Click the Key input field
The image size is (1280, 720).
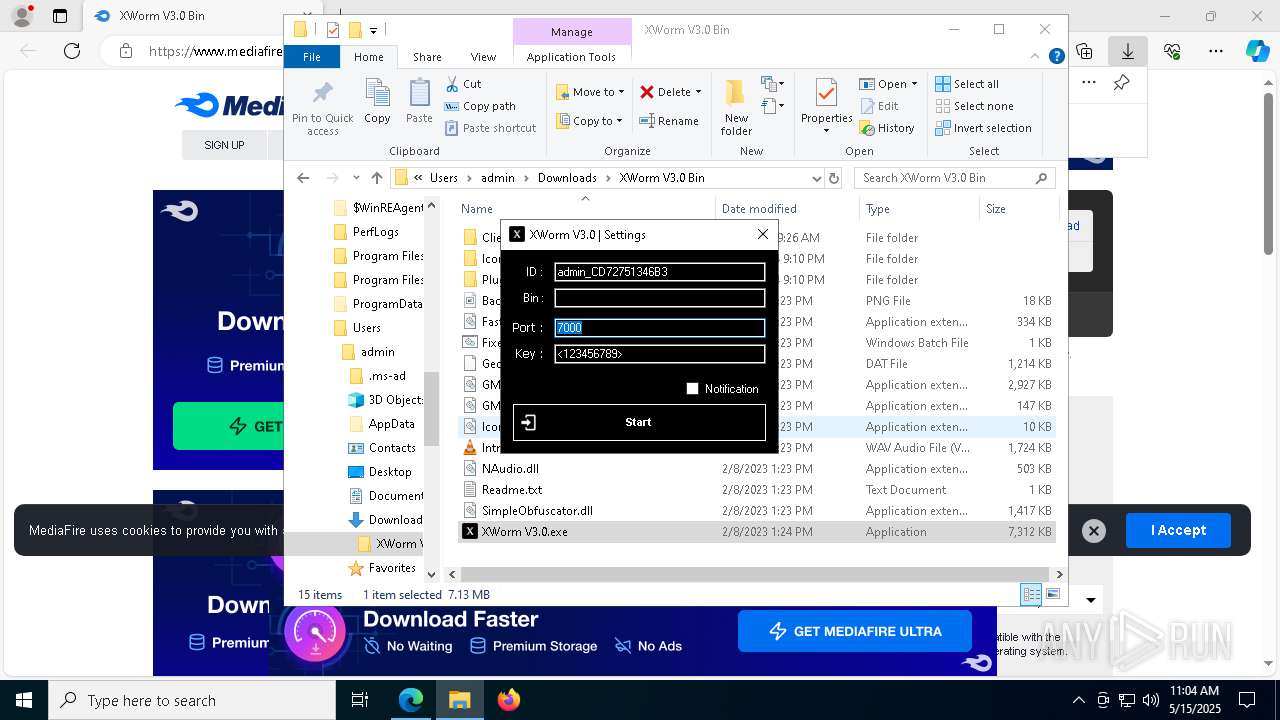pos(660,354)
